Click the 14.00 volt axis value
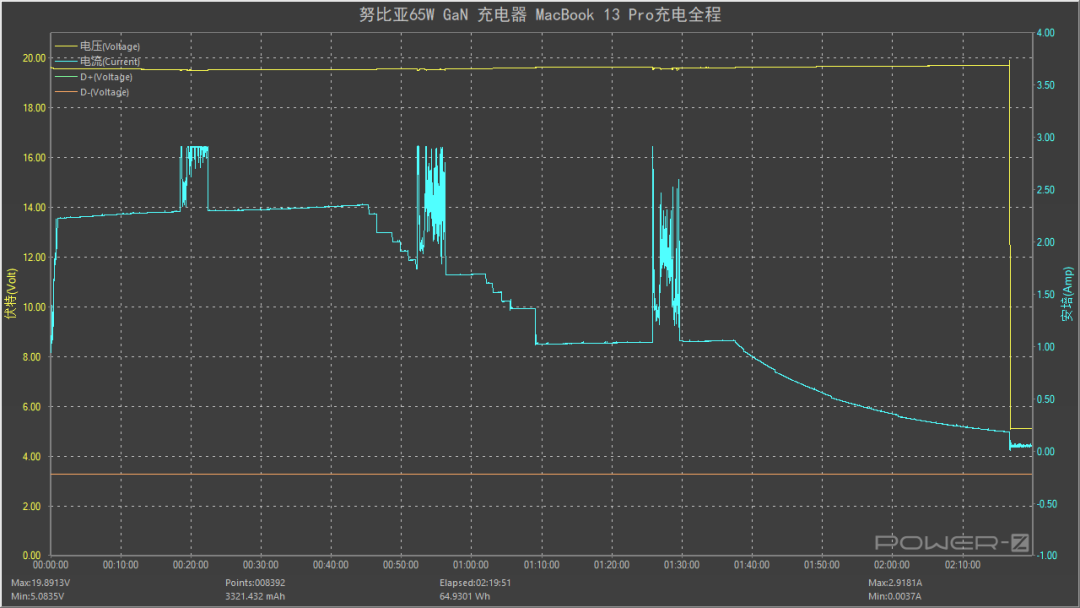The image size is (1080, 608). pyautogui.click(x=34, y=208)
